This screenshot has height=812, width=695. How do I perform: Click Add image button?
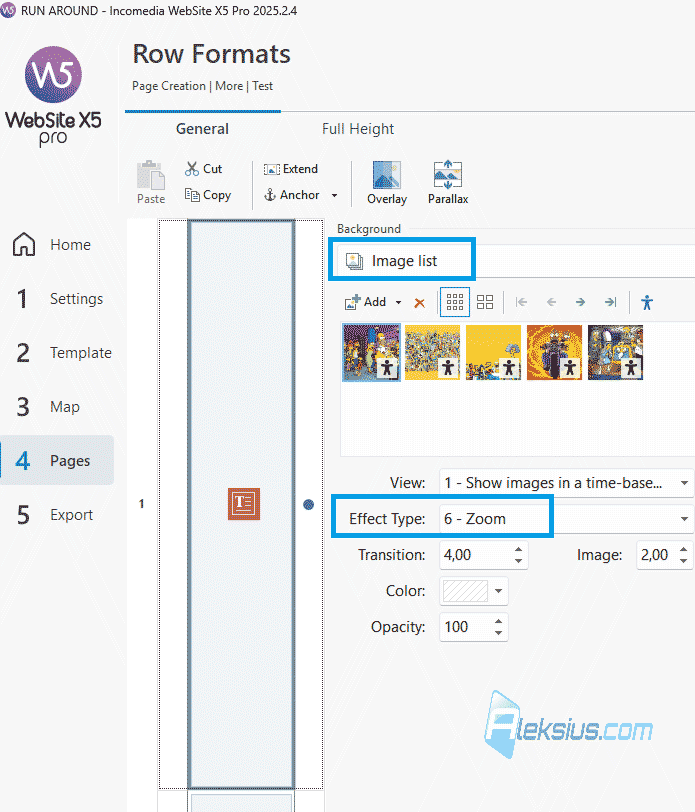click(366, 302)
